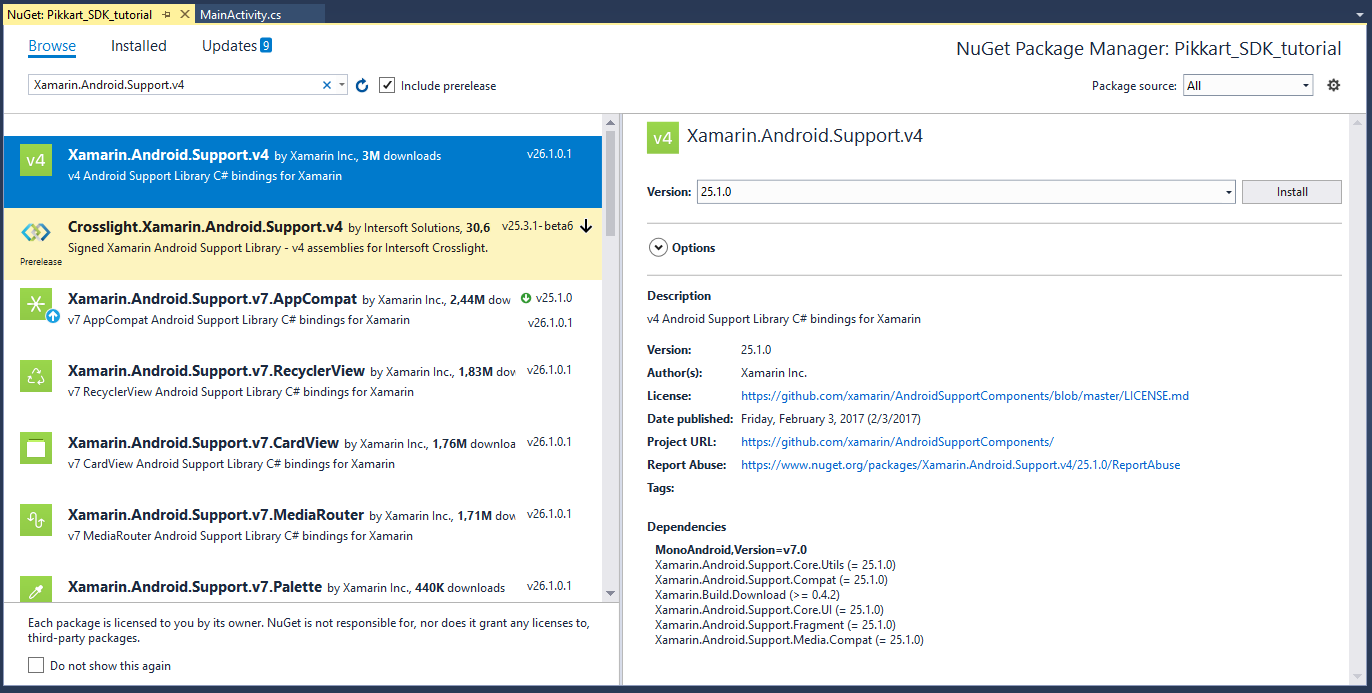Expand the Options section
Viewport: 1372px width, 693px height.
(x=658, y=248)
